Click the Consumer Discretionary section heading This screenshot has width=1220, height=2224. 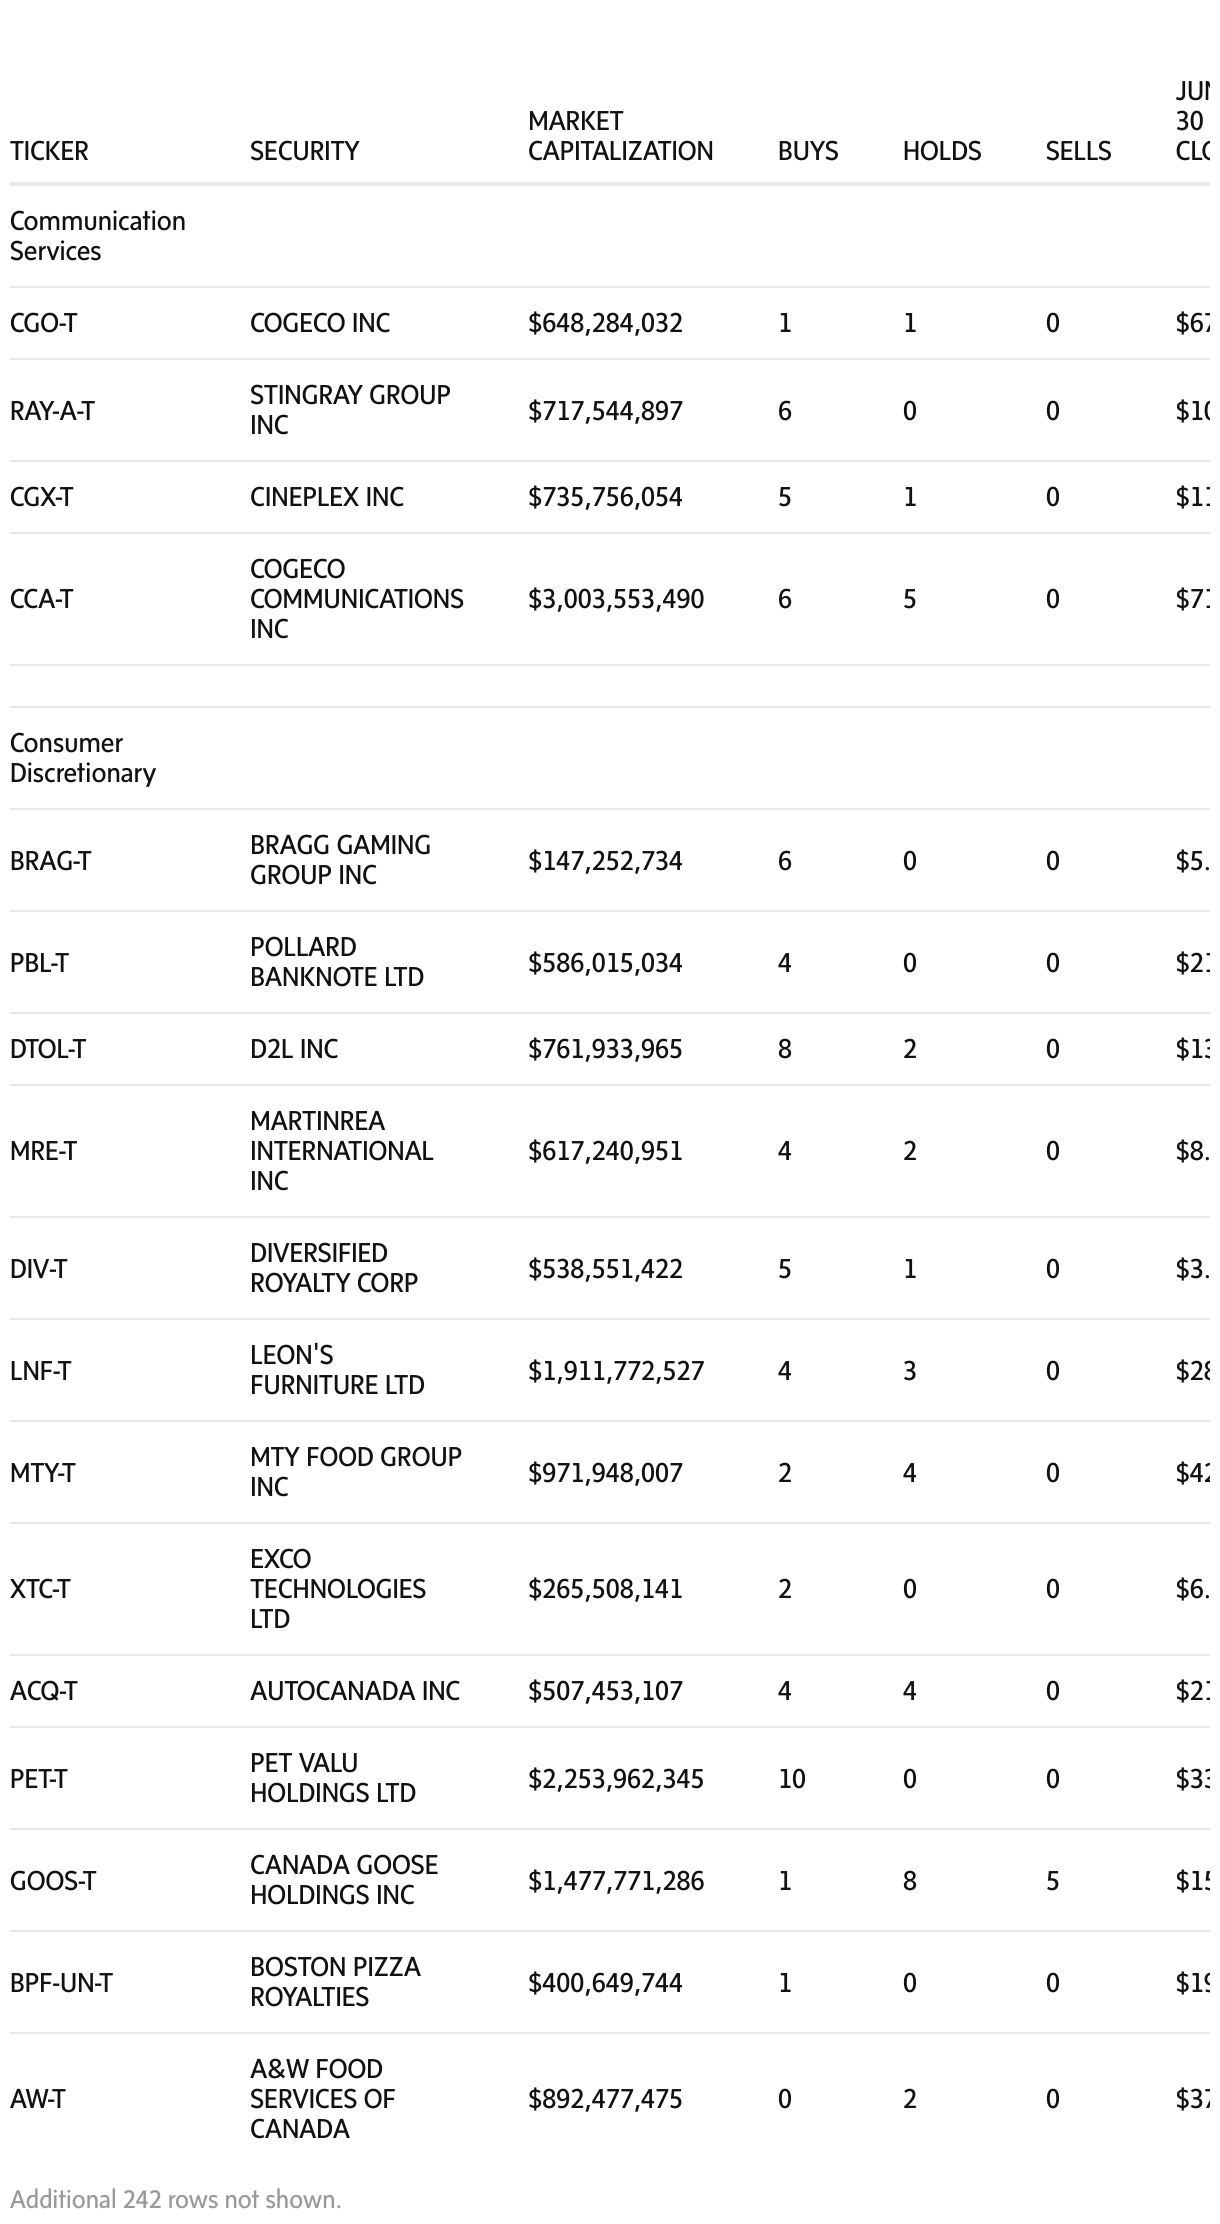tap(83, 758)
